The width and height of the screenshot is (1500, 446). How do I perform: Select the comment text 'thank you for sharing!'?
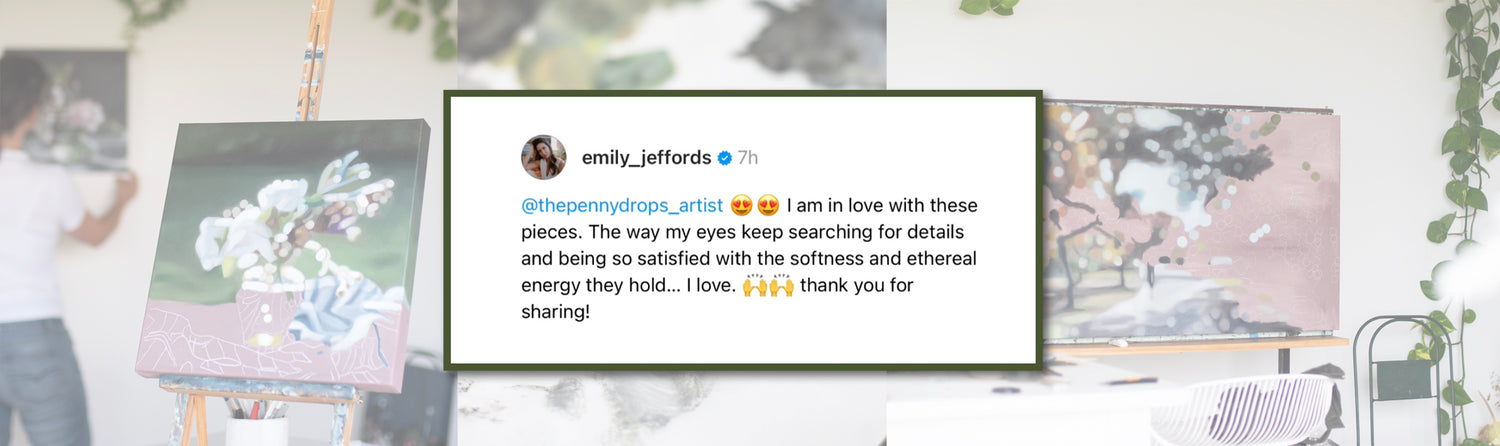coord(718,298)
